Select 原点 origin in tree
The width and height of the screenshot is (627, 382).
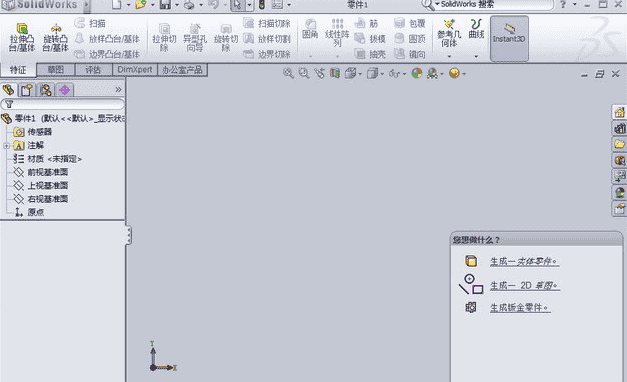coord(30,212)
